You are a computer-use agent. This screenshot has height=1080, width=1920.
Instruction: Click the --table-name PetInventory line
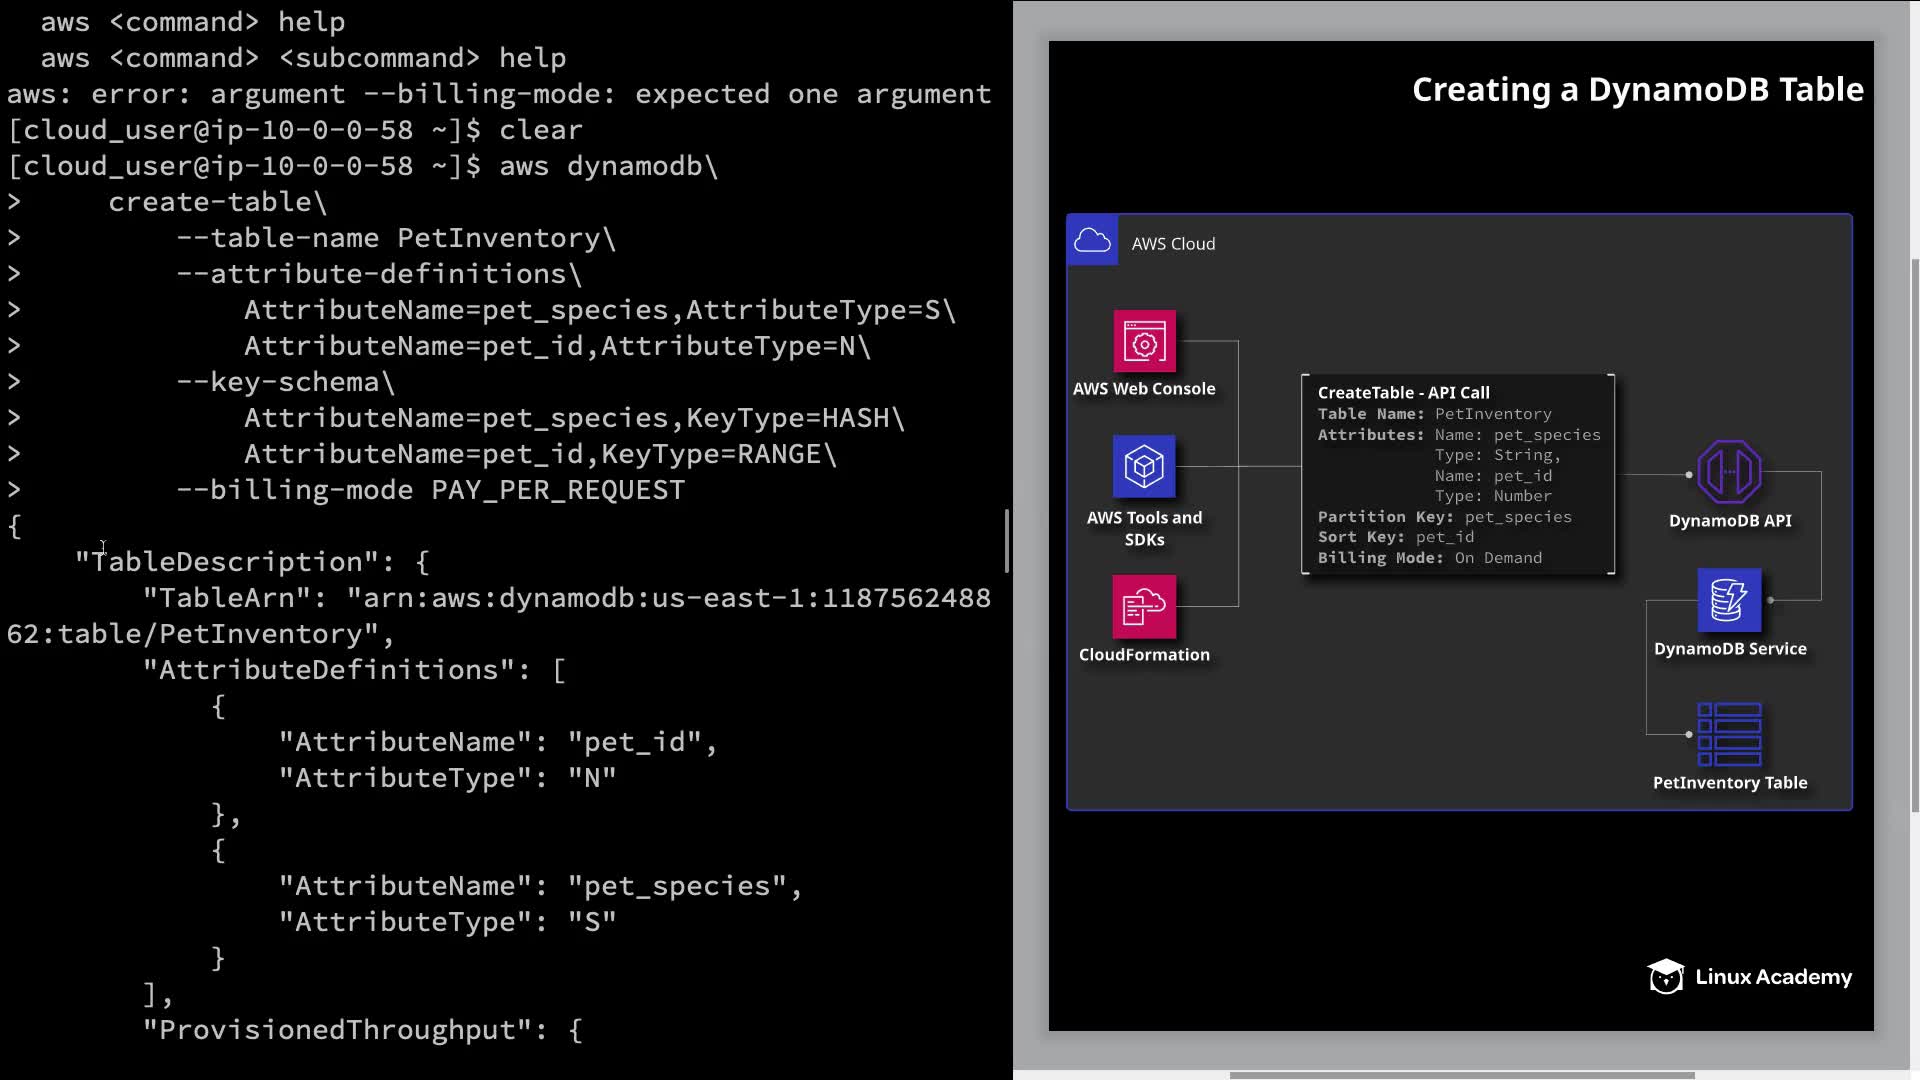tap(396, 238)
